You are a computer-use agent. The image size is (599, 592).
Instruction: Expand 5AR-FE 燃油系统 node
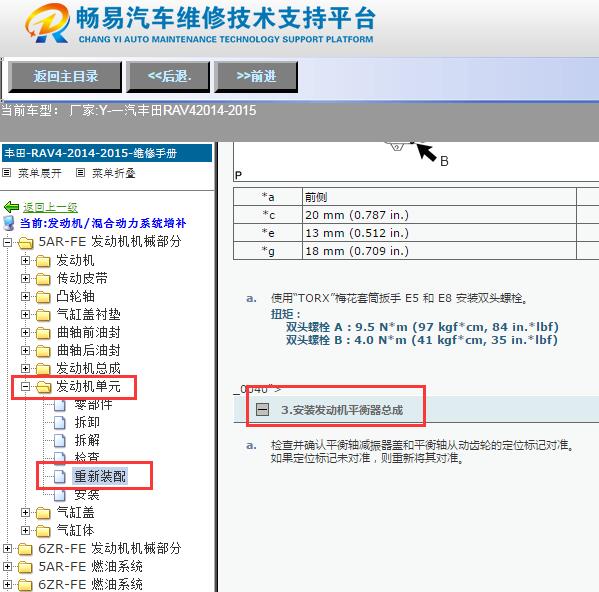coord(7,566)
